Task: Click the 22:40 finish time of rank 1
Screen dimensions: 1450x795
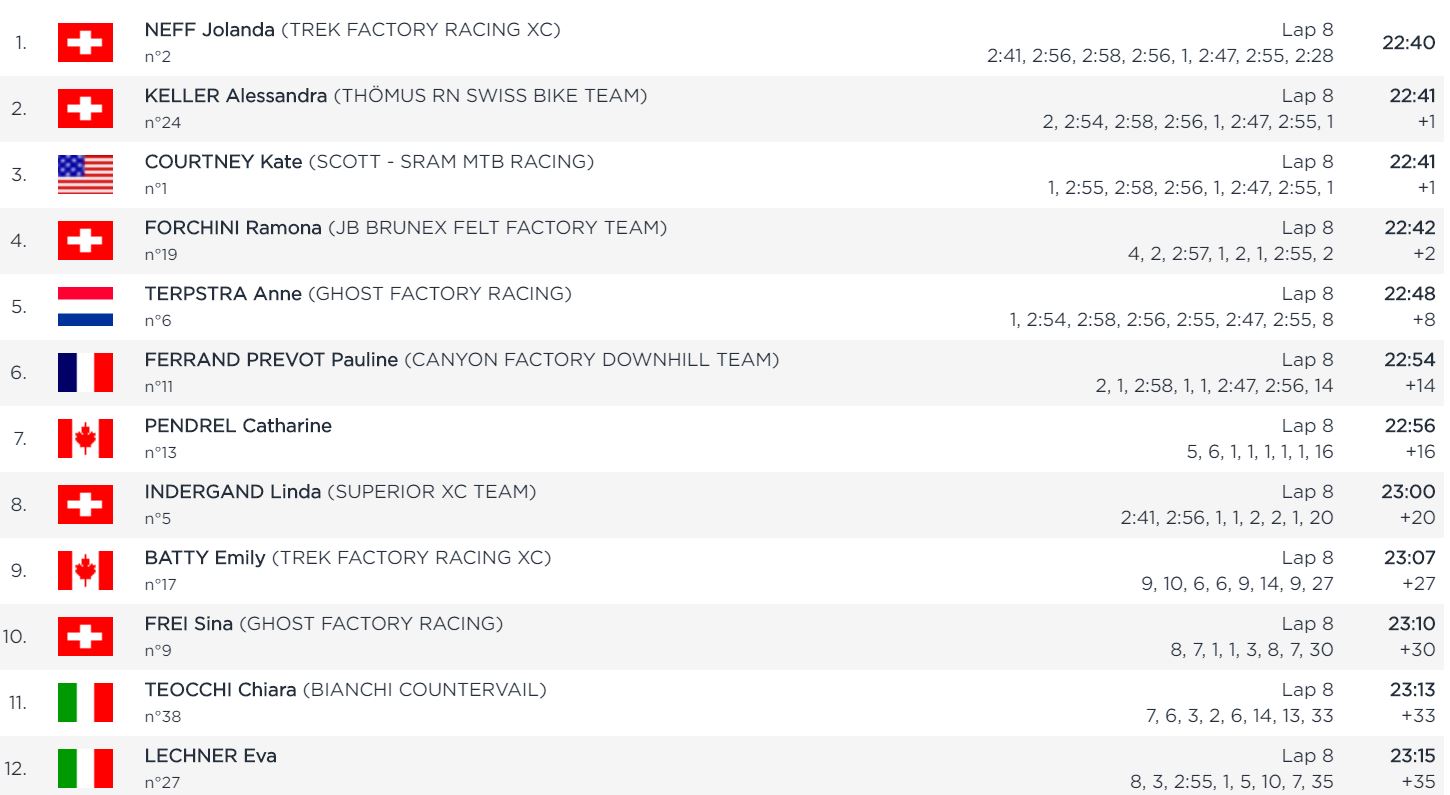Action: 1409,43
